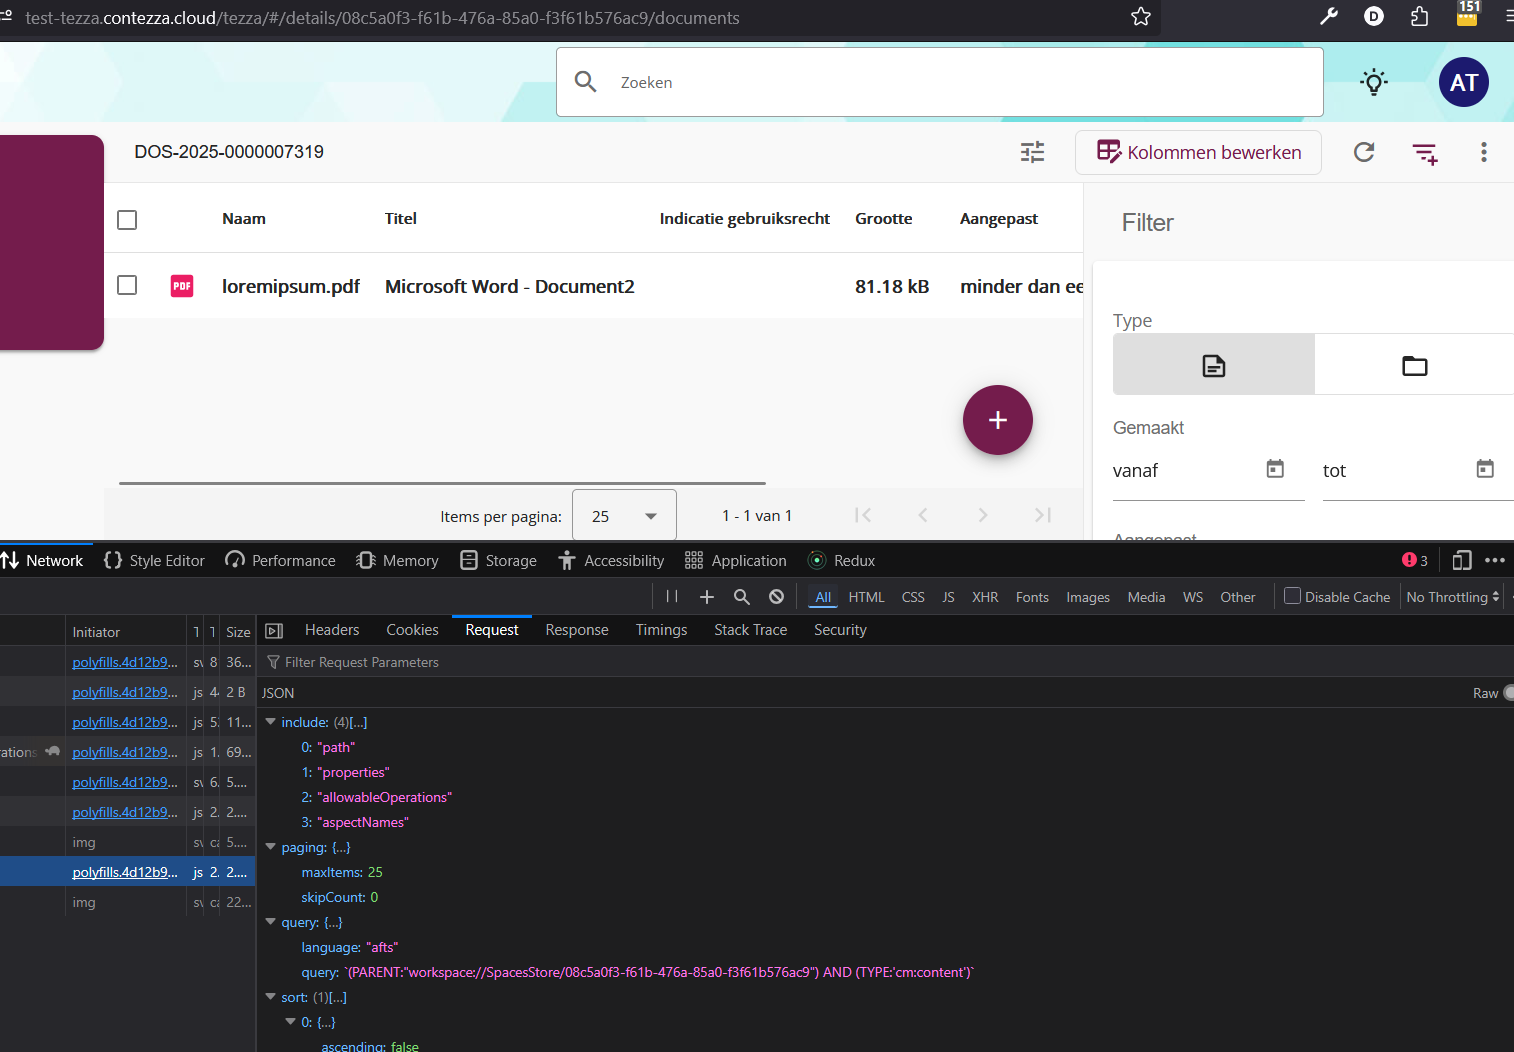Screen dimensions: 1514x1052
Task: Bookmark page with the star icon
Action: click(x=1141, y=17)
